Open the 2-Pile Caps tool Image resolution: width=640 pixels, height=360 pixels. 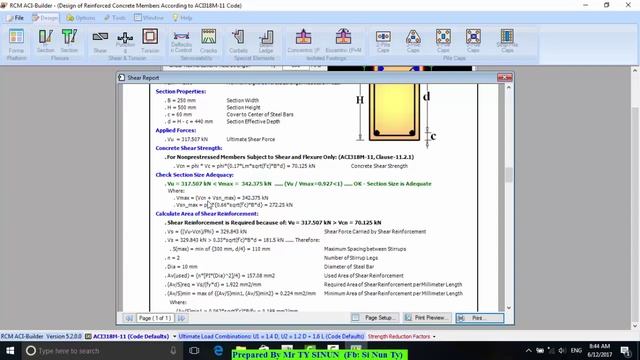tap(383, 41)
